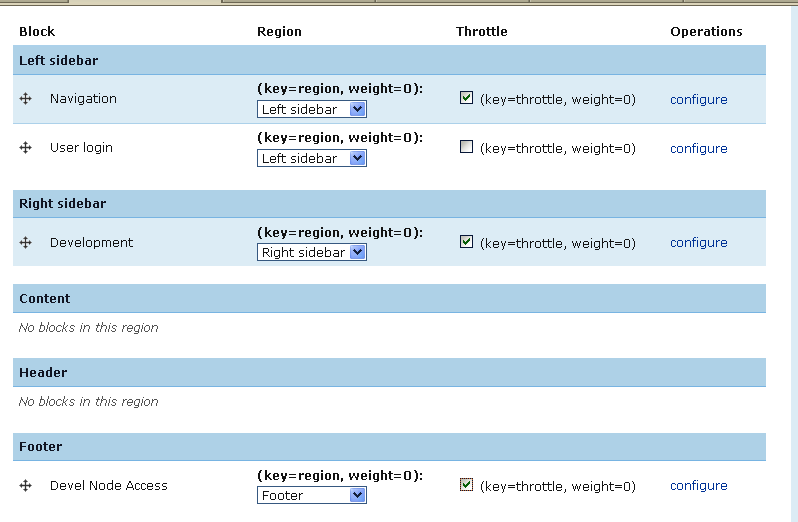Open Footer region dropdown for Devel Node Access
Viewport: 798px width, 522px height.
click(311, 496)
